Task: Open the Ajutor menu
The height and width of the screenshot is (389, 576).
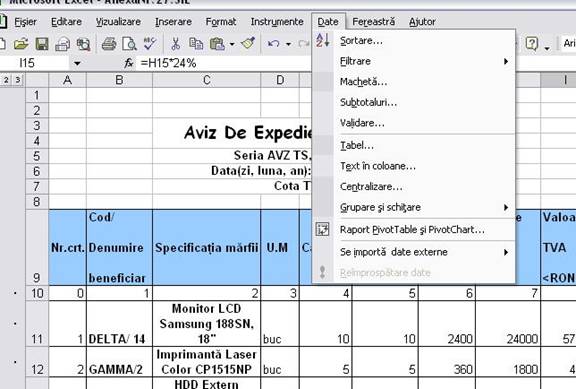Action: pos(422,22)
